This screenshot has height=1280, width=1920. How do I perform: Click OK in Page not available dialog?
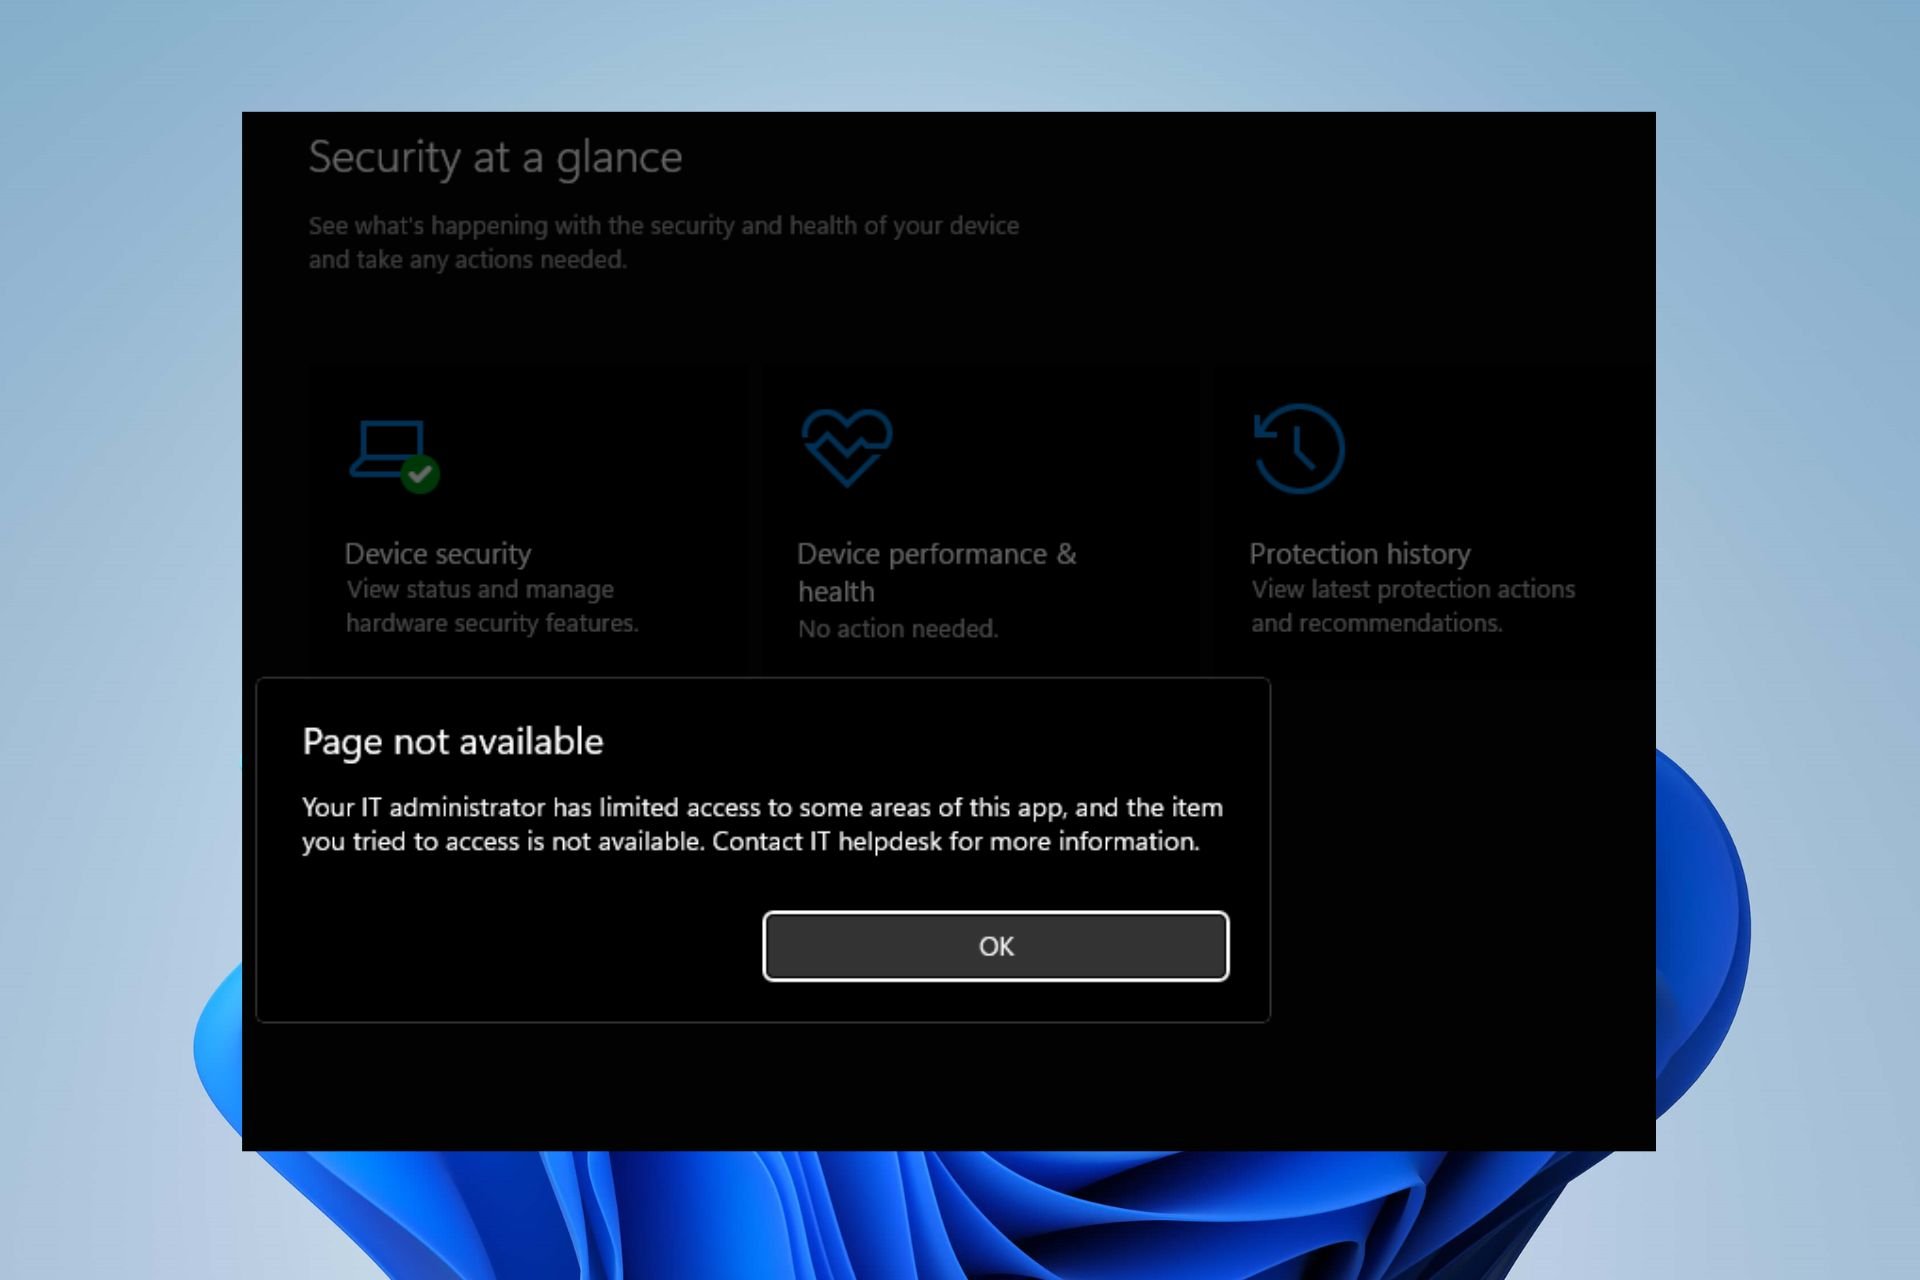pos(995,946)
